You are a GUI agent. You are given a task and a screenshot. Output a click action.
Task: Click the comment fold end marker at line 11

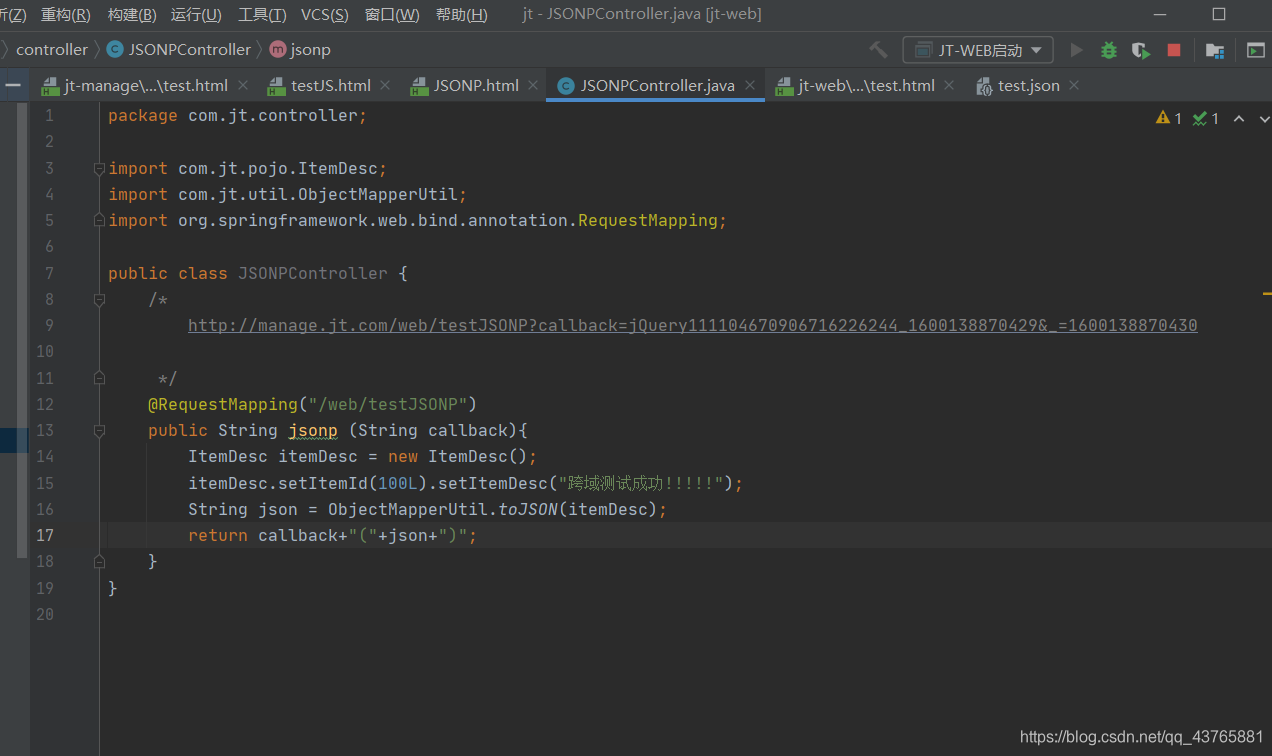99,378
